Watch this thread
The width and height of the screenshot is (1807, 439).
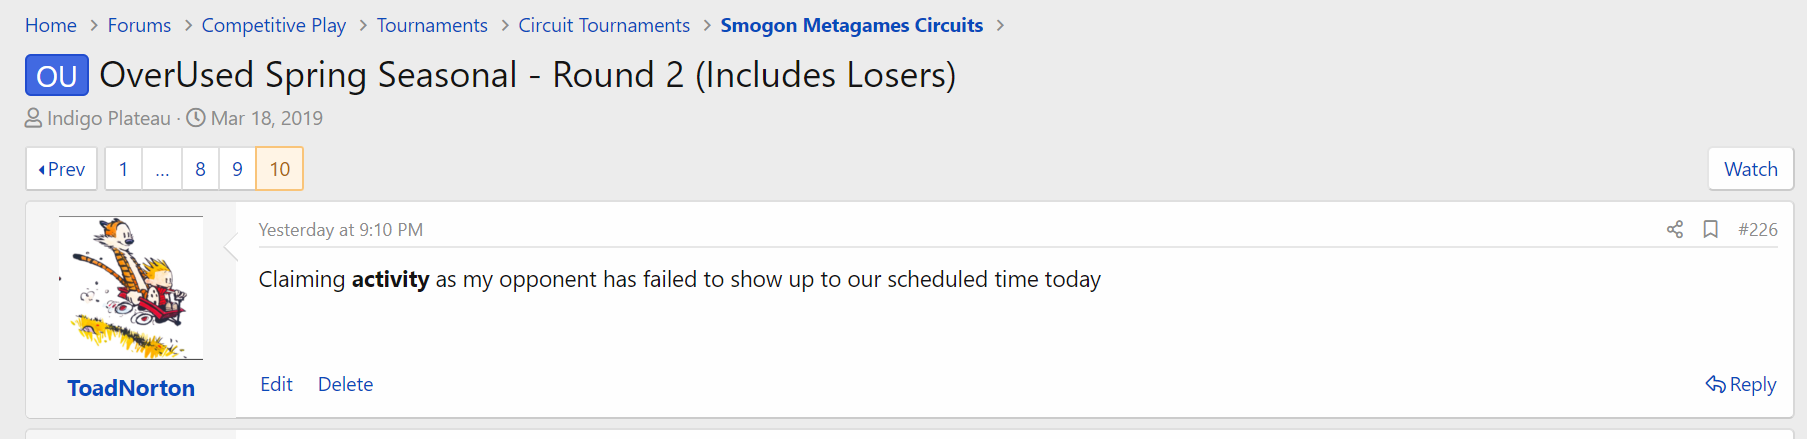1750,169
